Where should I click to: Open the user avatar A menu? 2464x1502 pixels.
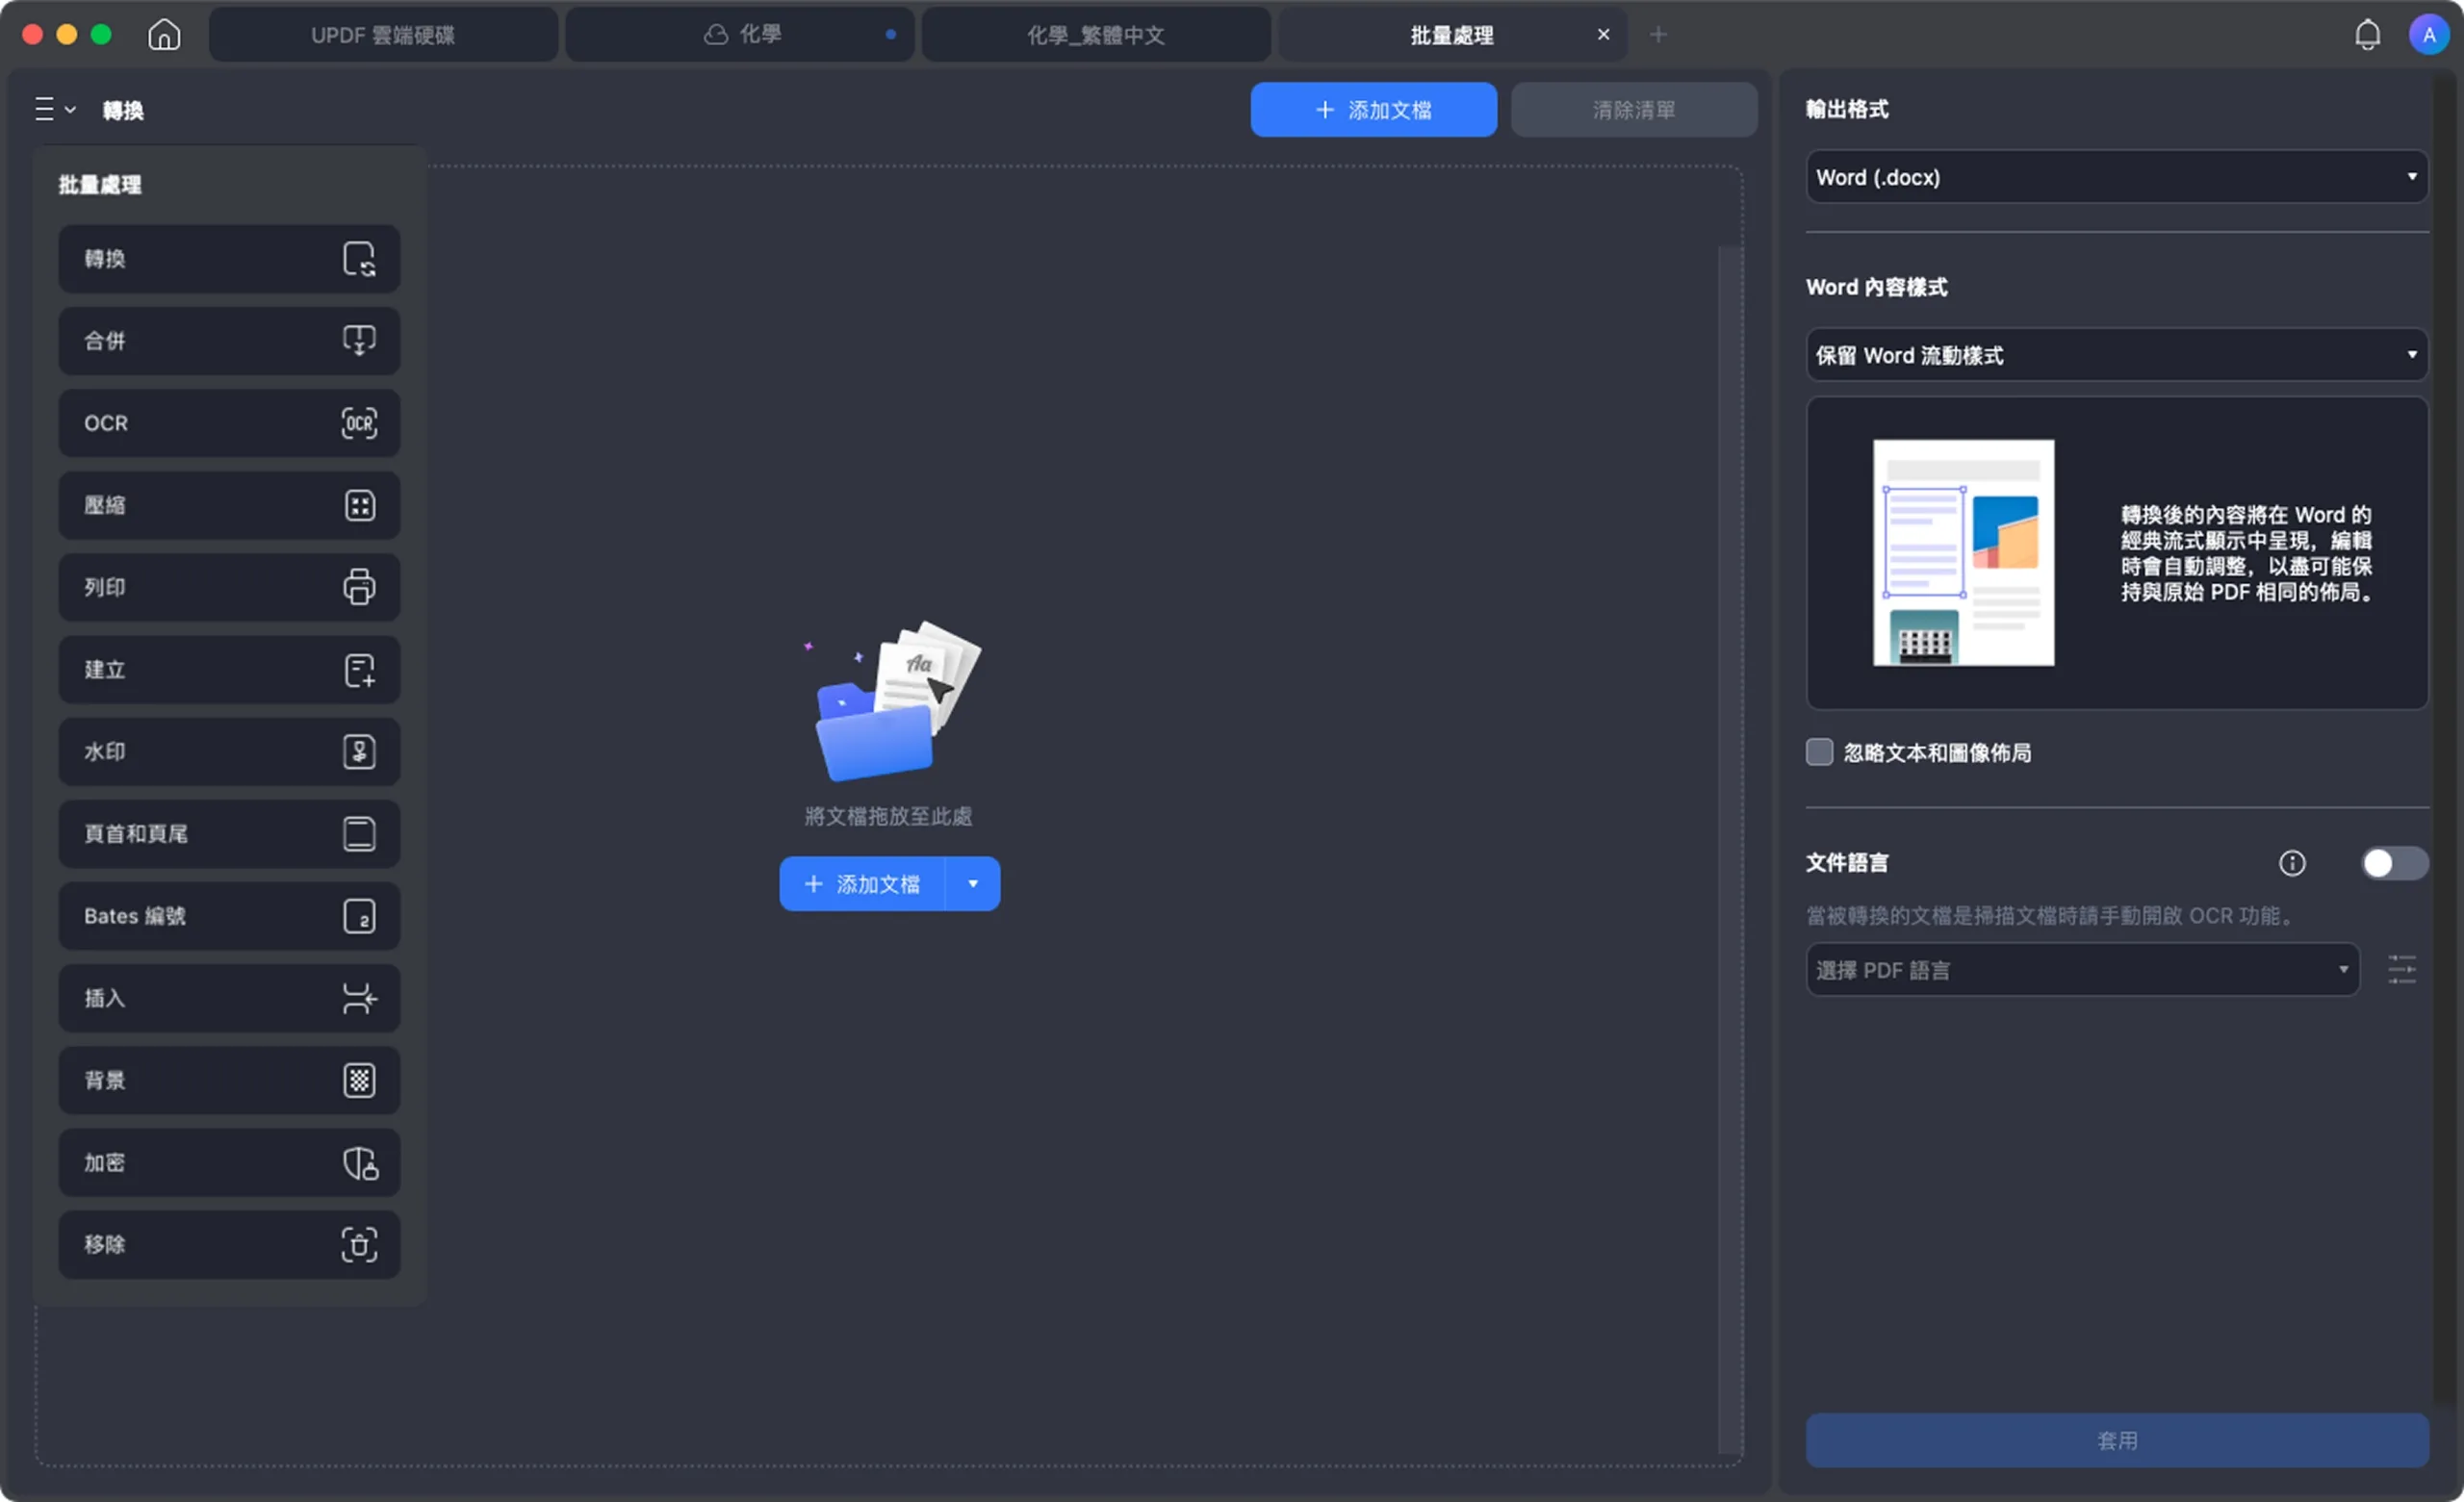(x=2428, y=35)
